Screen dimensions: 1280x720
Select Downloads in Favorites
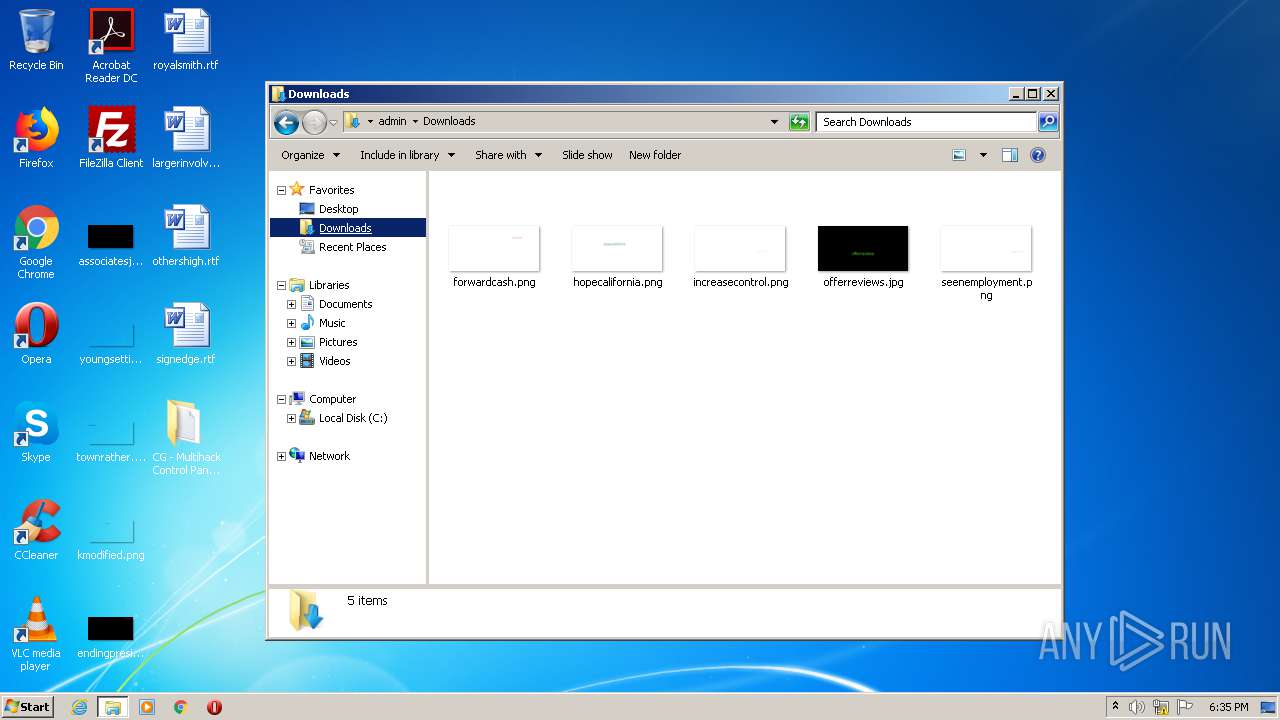coord(345,228)
